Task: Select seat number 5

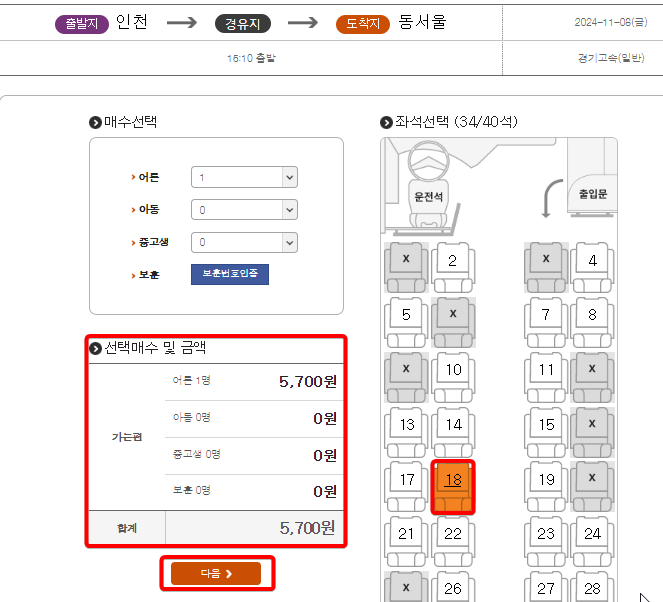Action: 406,322
